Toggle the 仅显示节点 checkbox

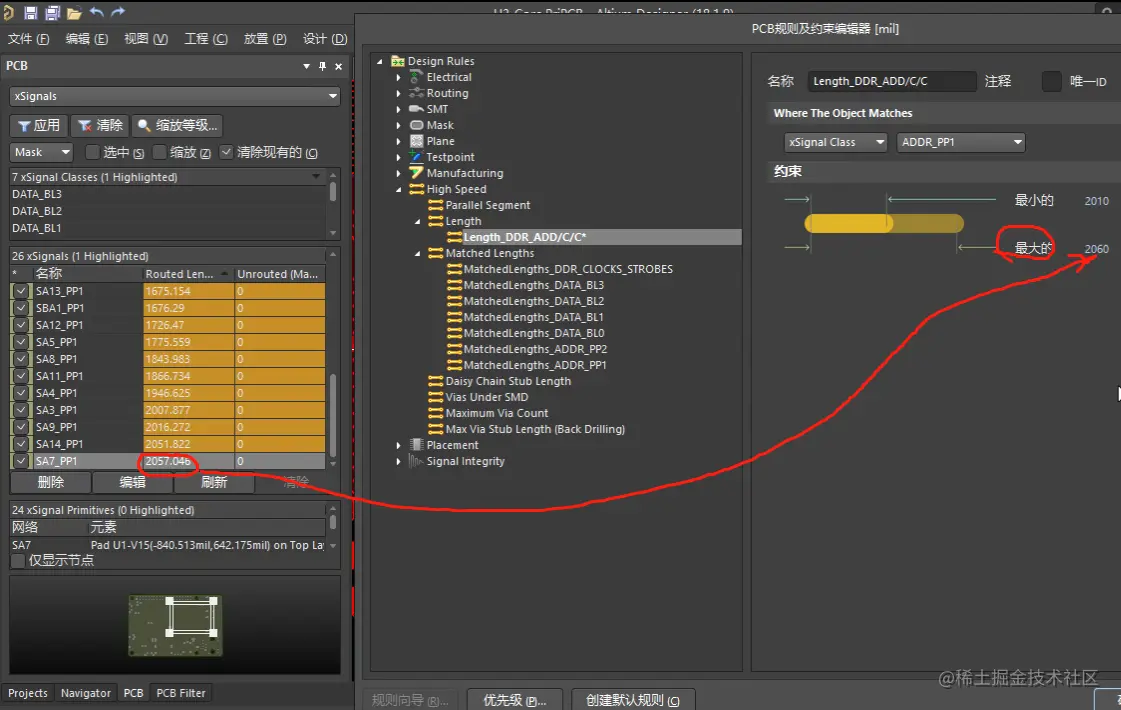pos(18,561)
